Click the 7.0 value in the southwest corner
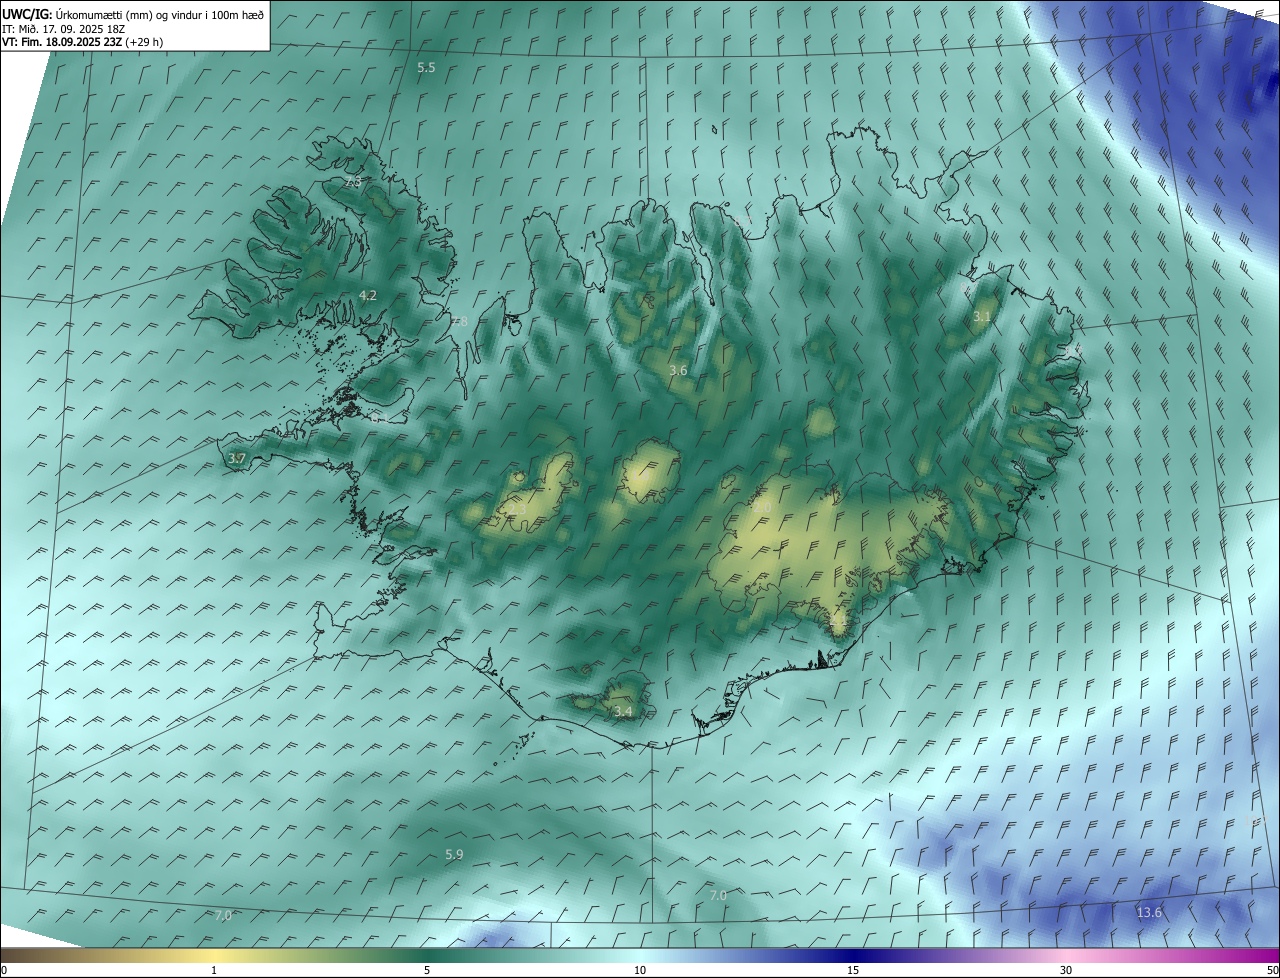 pyautogui.click(x=223, y=915)
